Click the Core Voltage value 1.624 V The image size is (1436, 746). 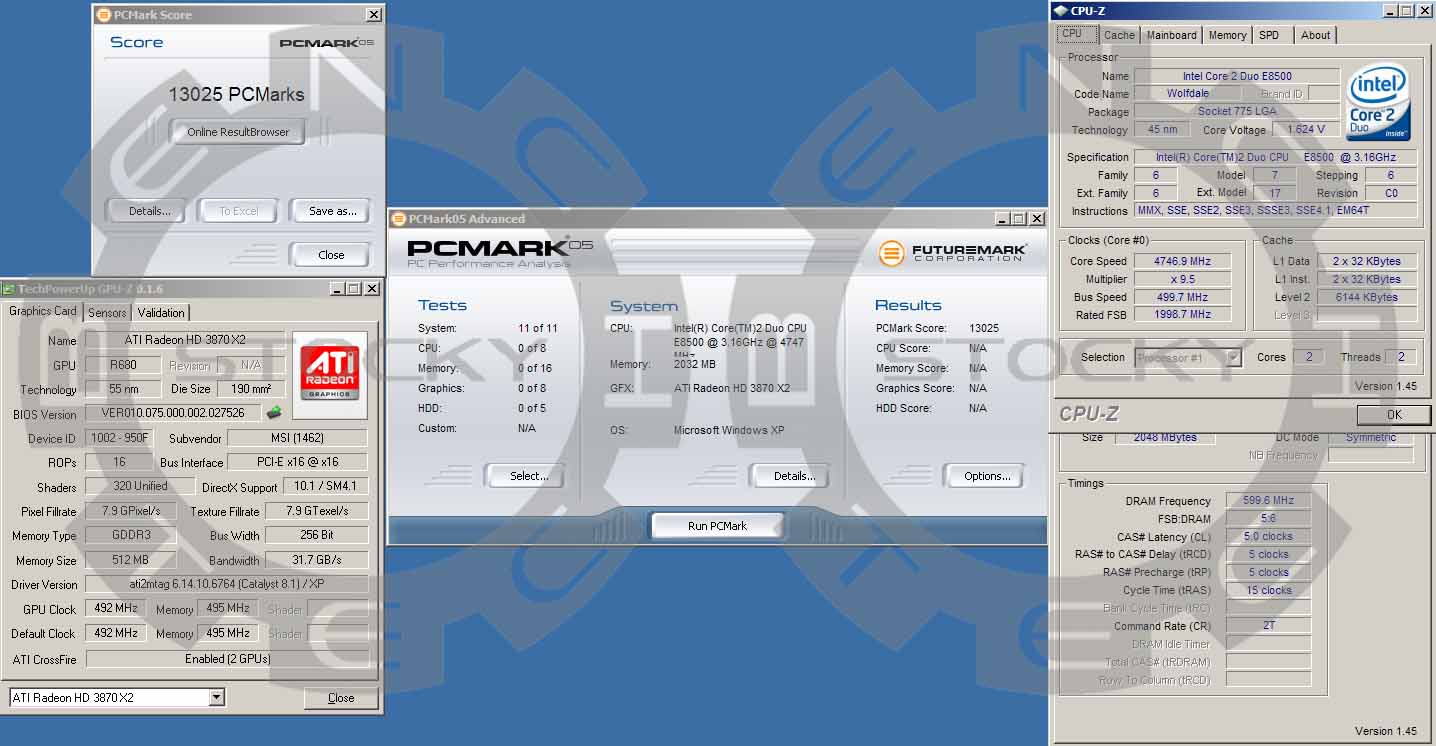click(x=1306, y=130)
